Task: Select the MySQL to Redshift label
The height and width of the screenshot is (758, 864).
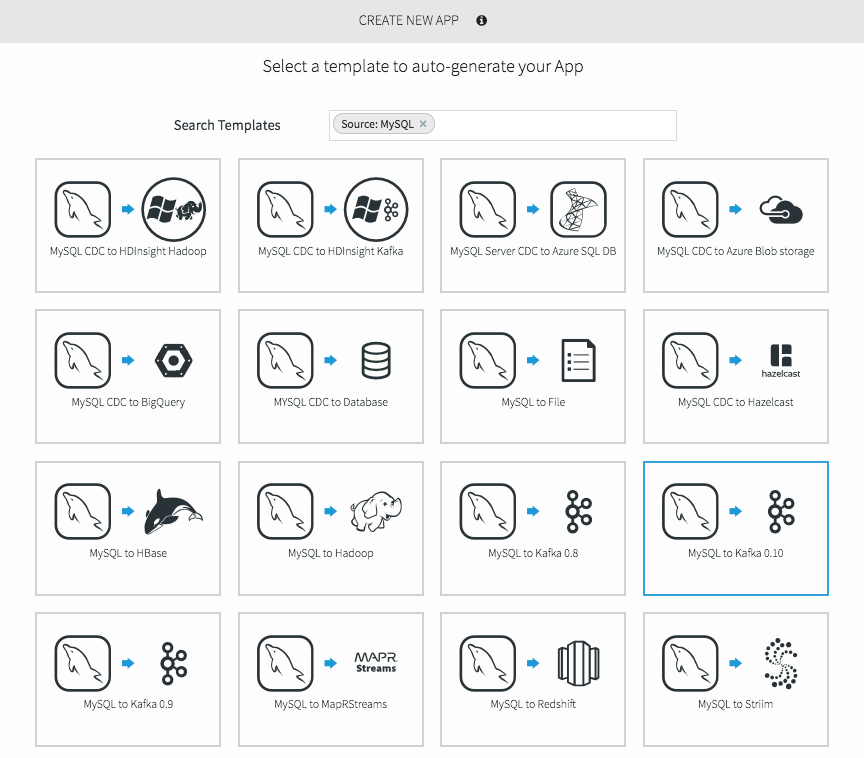Action: point(533,704)
